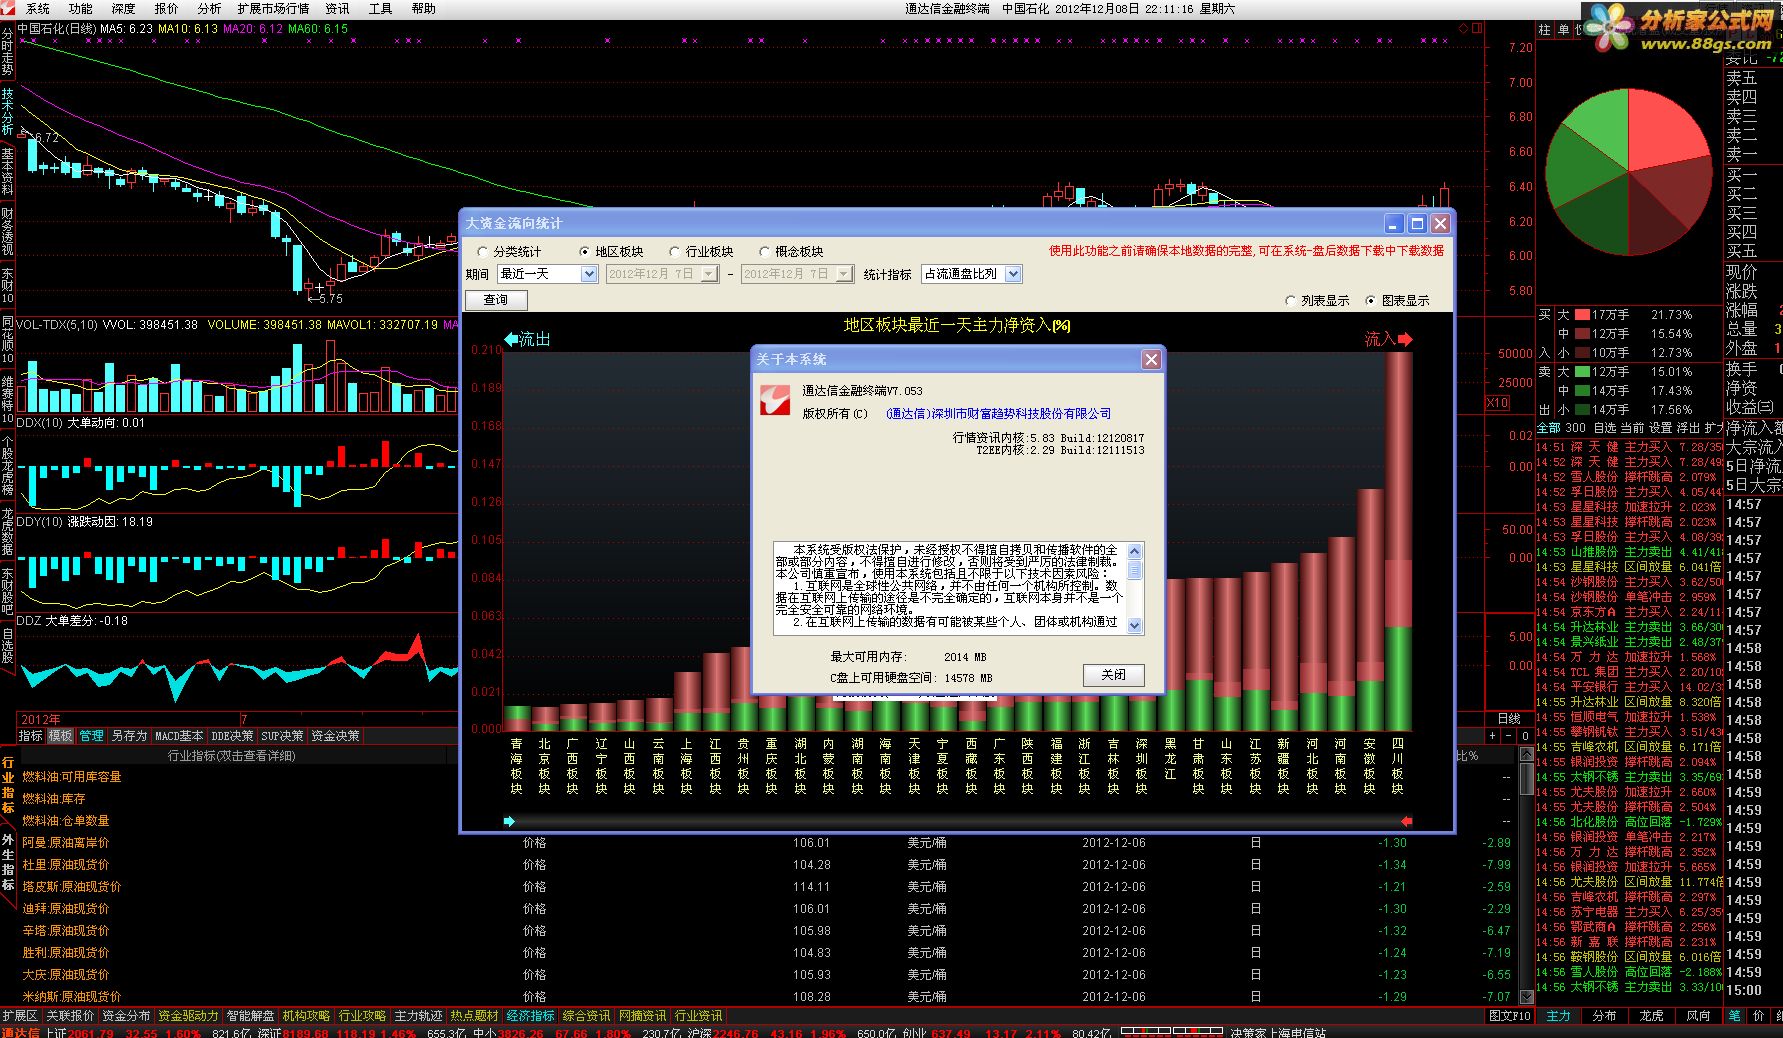
Task: Click 设置 in tick list header
Action: coord(1660,428)
